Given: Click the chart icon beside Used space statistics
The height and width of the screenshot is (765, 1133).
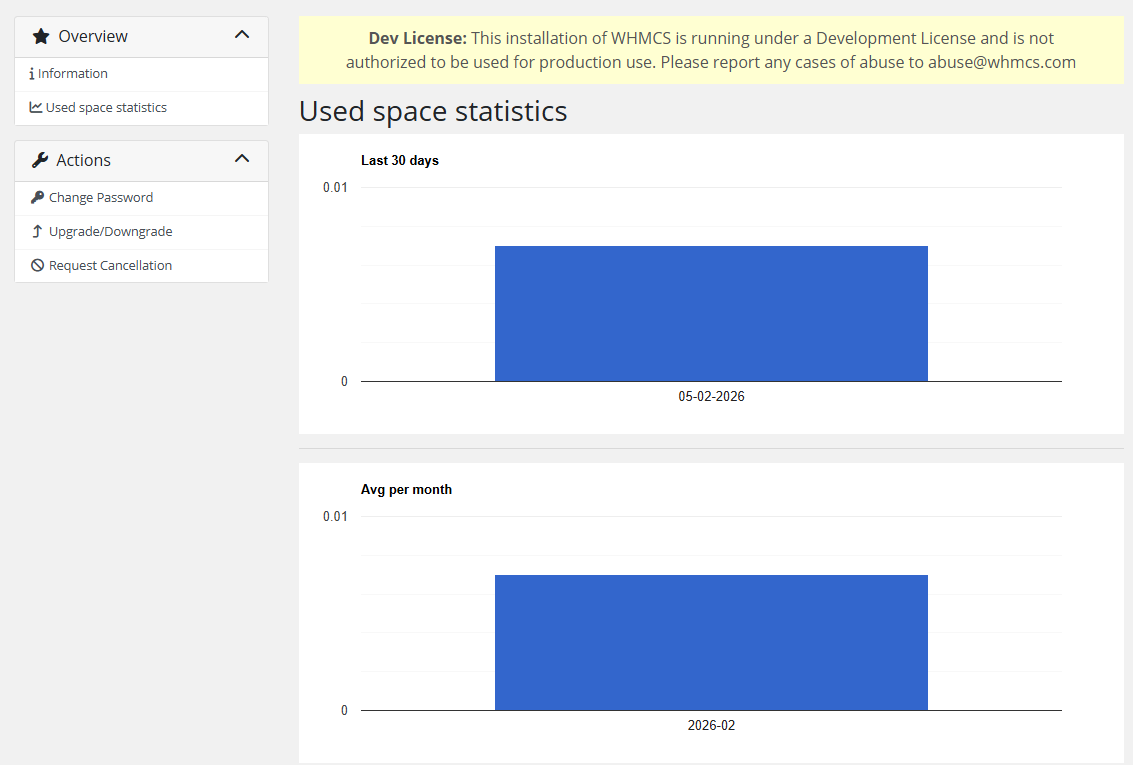Looking at the screenshot, I should 35,107.
